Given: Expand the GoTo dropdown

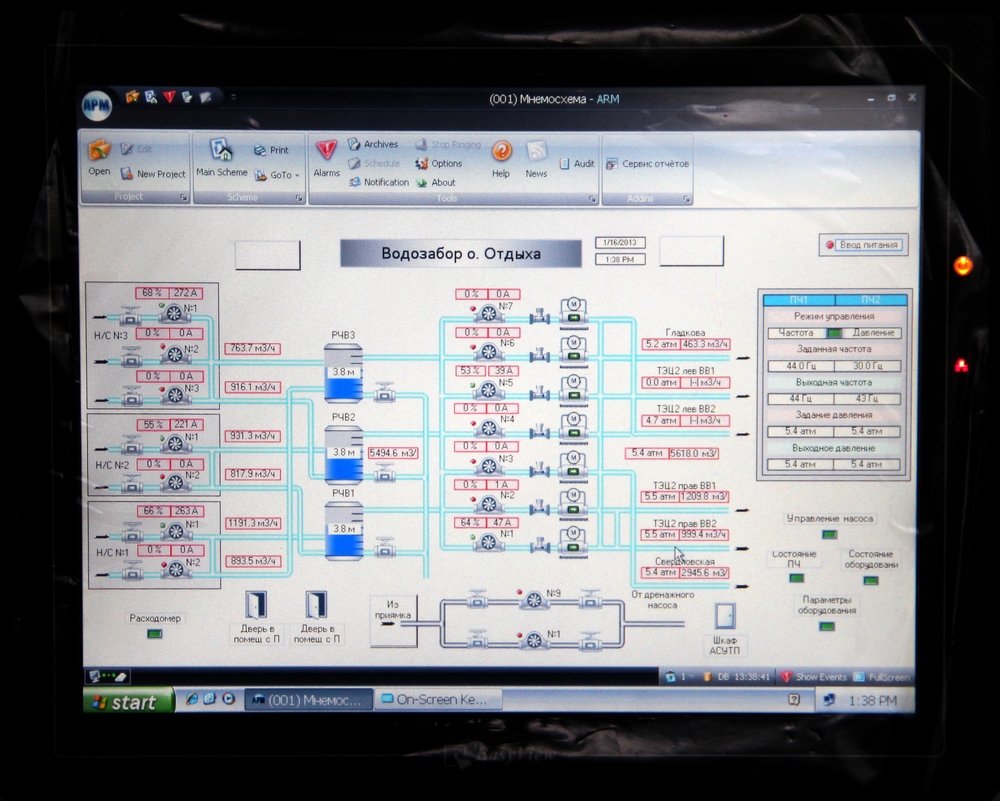Looking at the screenshot, I should click(x=277, y=175).
